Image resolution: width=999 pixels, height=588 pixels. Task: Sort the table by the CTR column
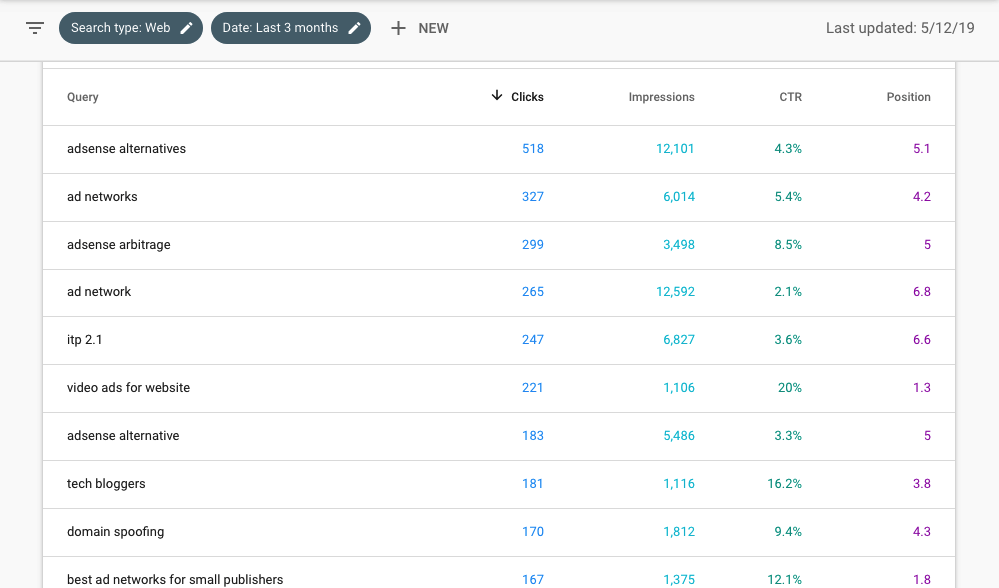(x=789, y=96)
